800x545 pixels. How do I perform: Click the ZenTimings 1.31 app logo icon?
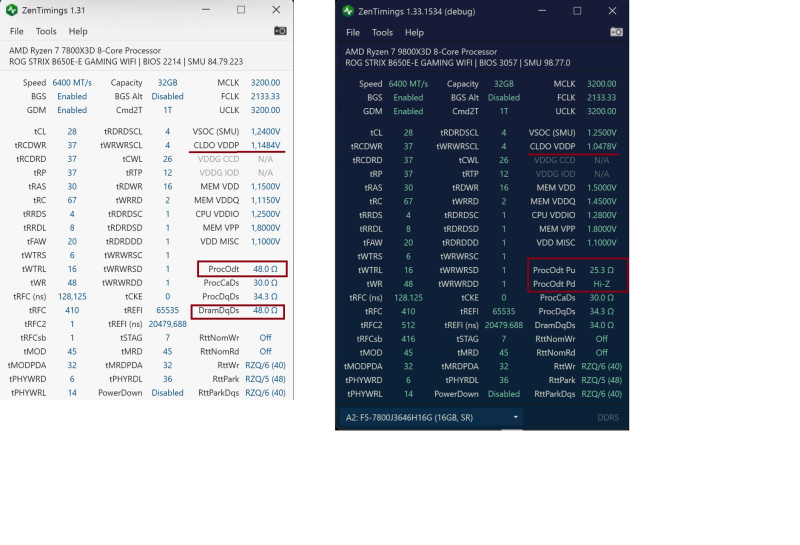click(12, 10)
